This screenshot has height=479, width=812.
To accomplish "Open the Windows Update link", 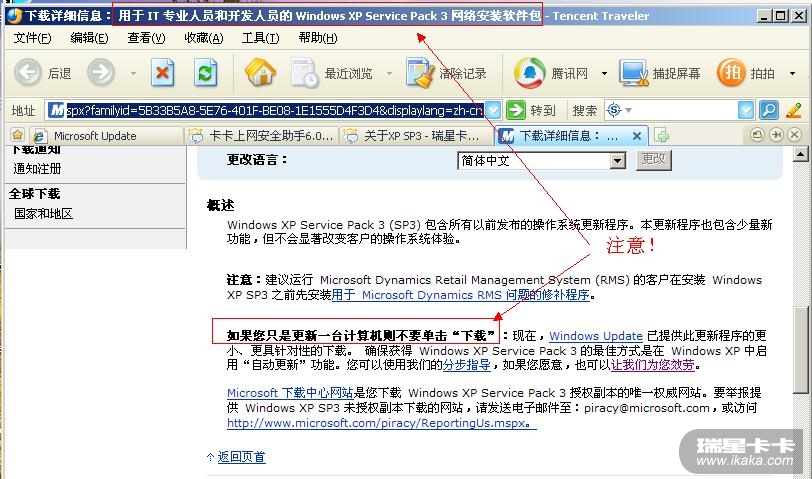I will [x=596, y=336].
